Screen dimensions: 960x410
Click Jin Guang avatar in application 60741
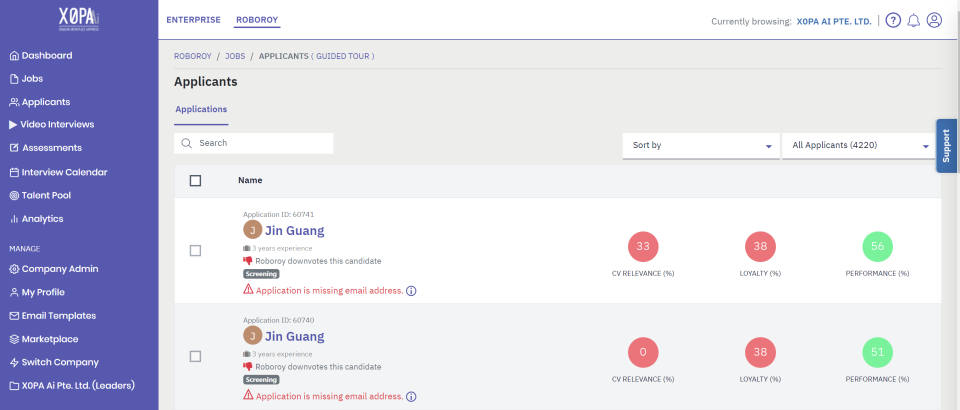tap(252, 231)
